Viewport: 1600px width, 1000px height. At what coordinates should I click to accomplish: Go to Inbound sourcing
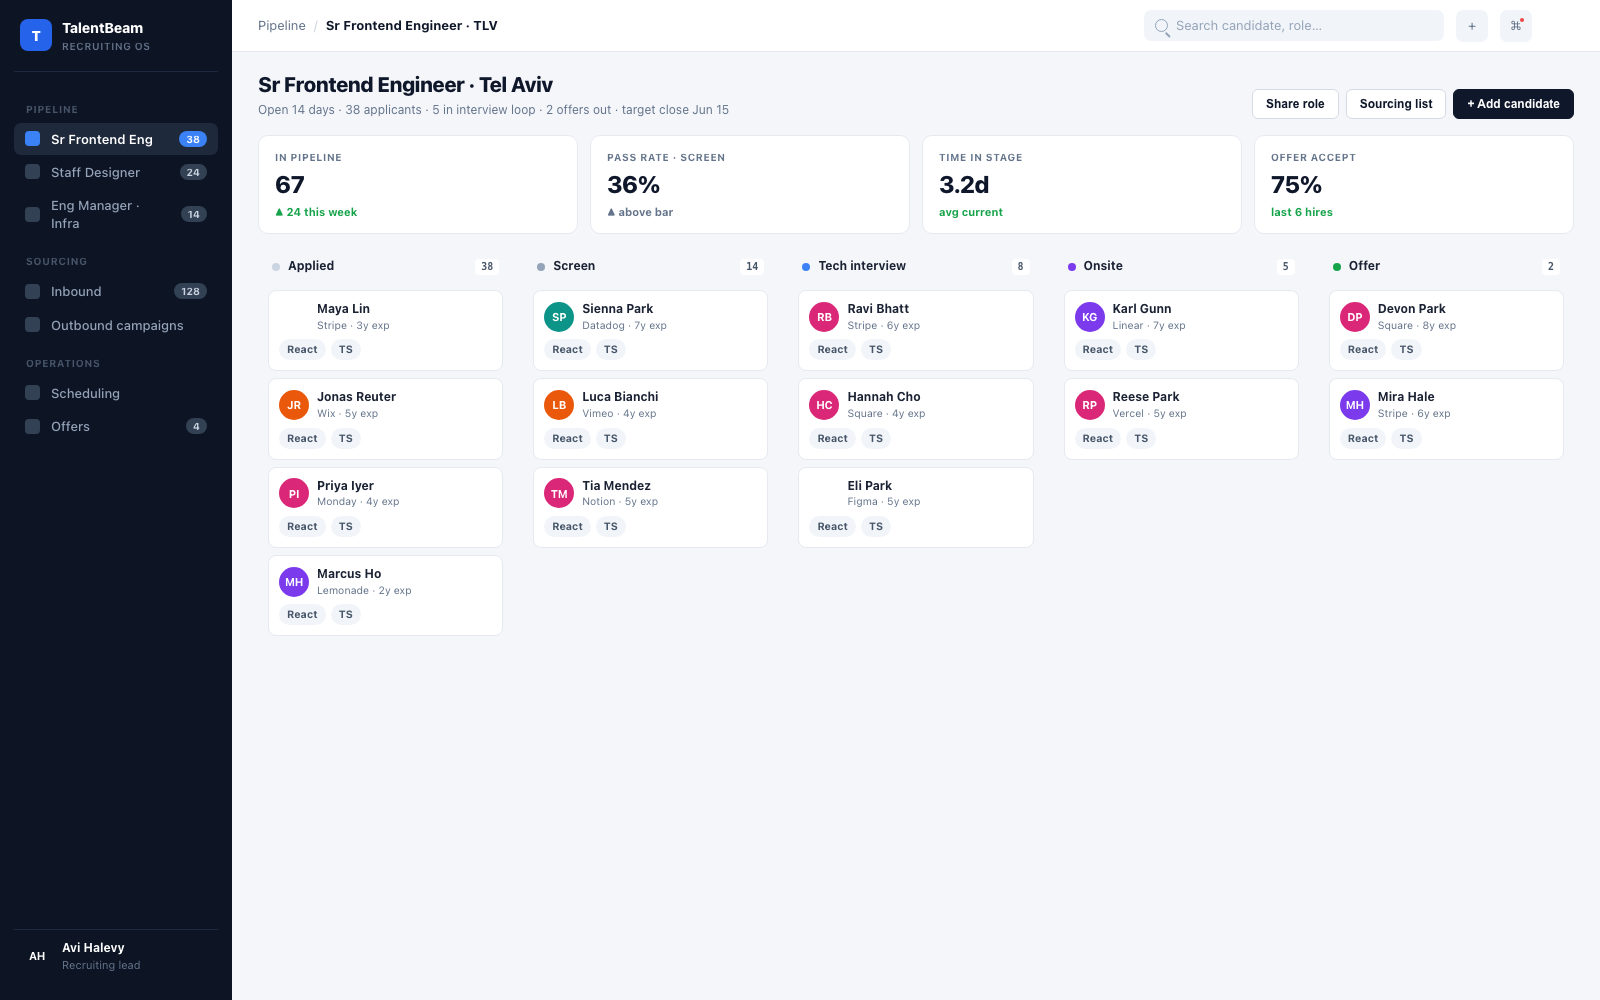click(116, 291)
